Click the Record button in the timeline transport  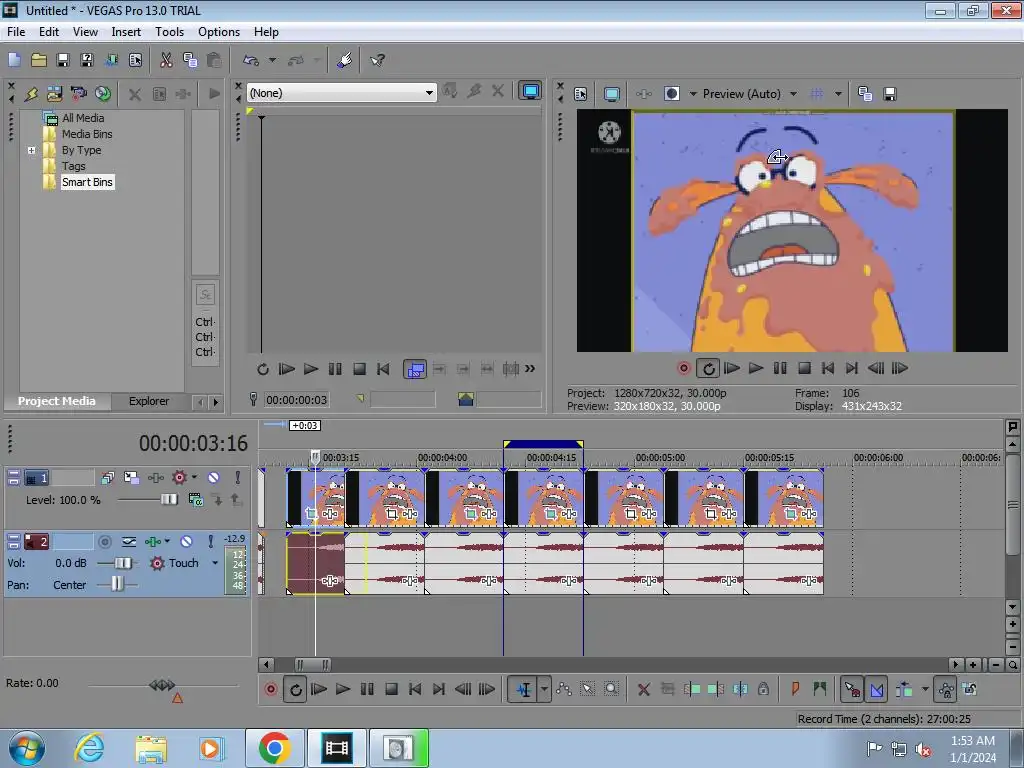click(x=271, y=689)
